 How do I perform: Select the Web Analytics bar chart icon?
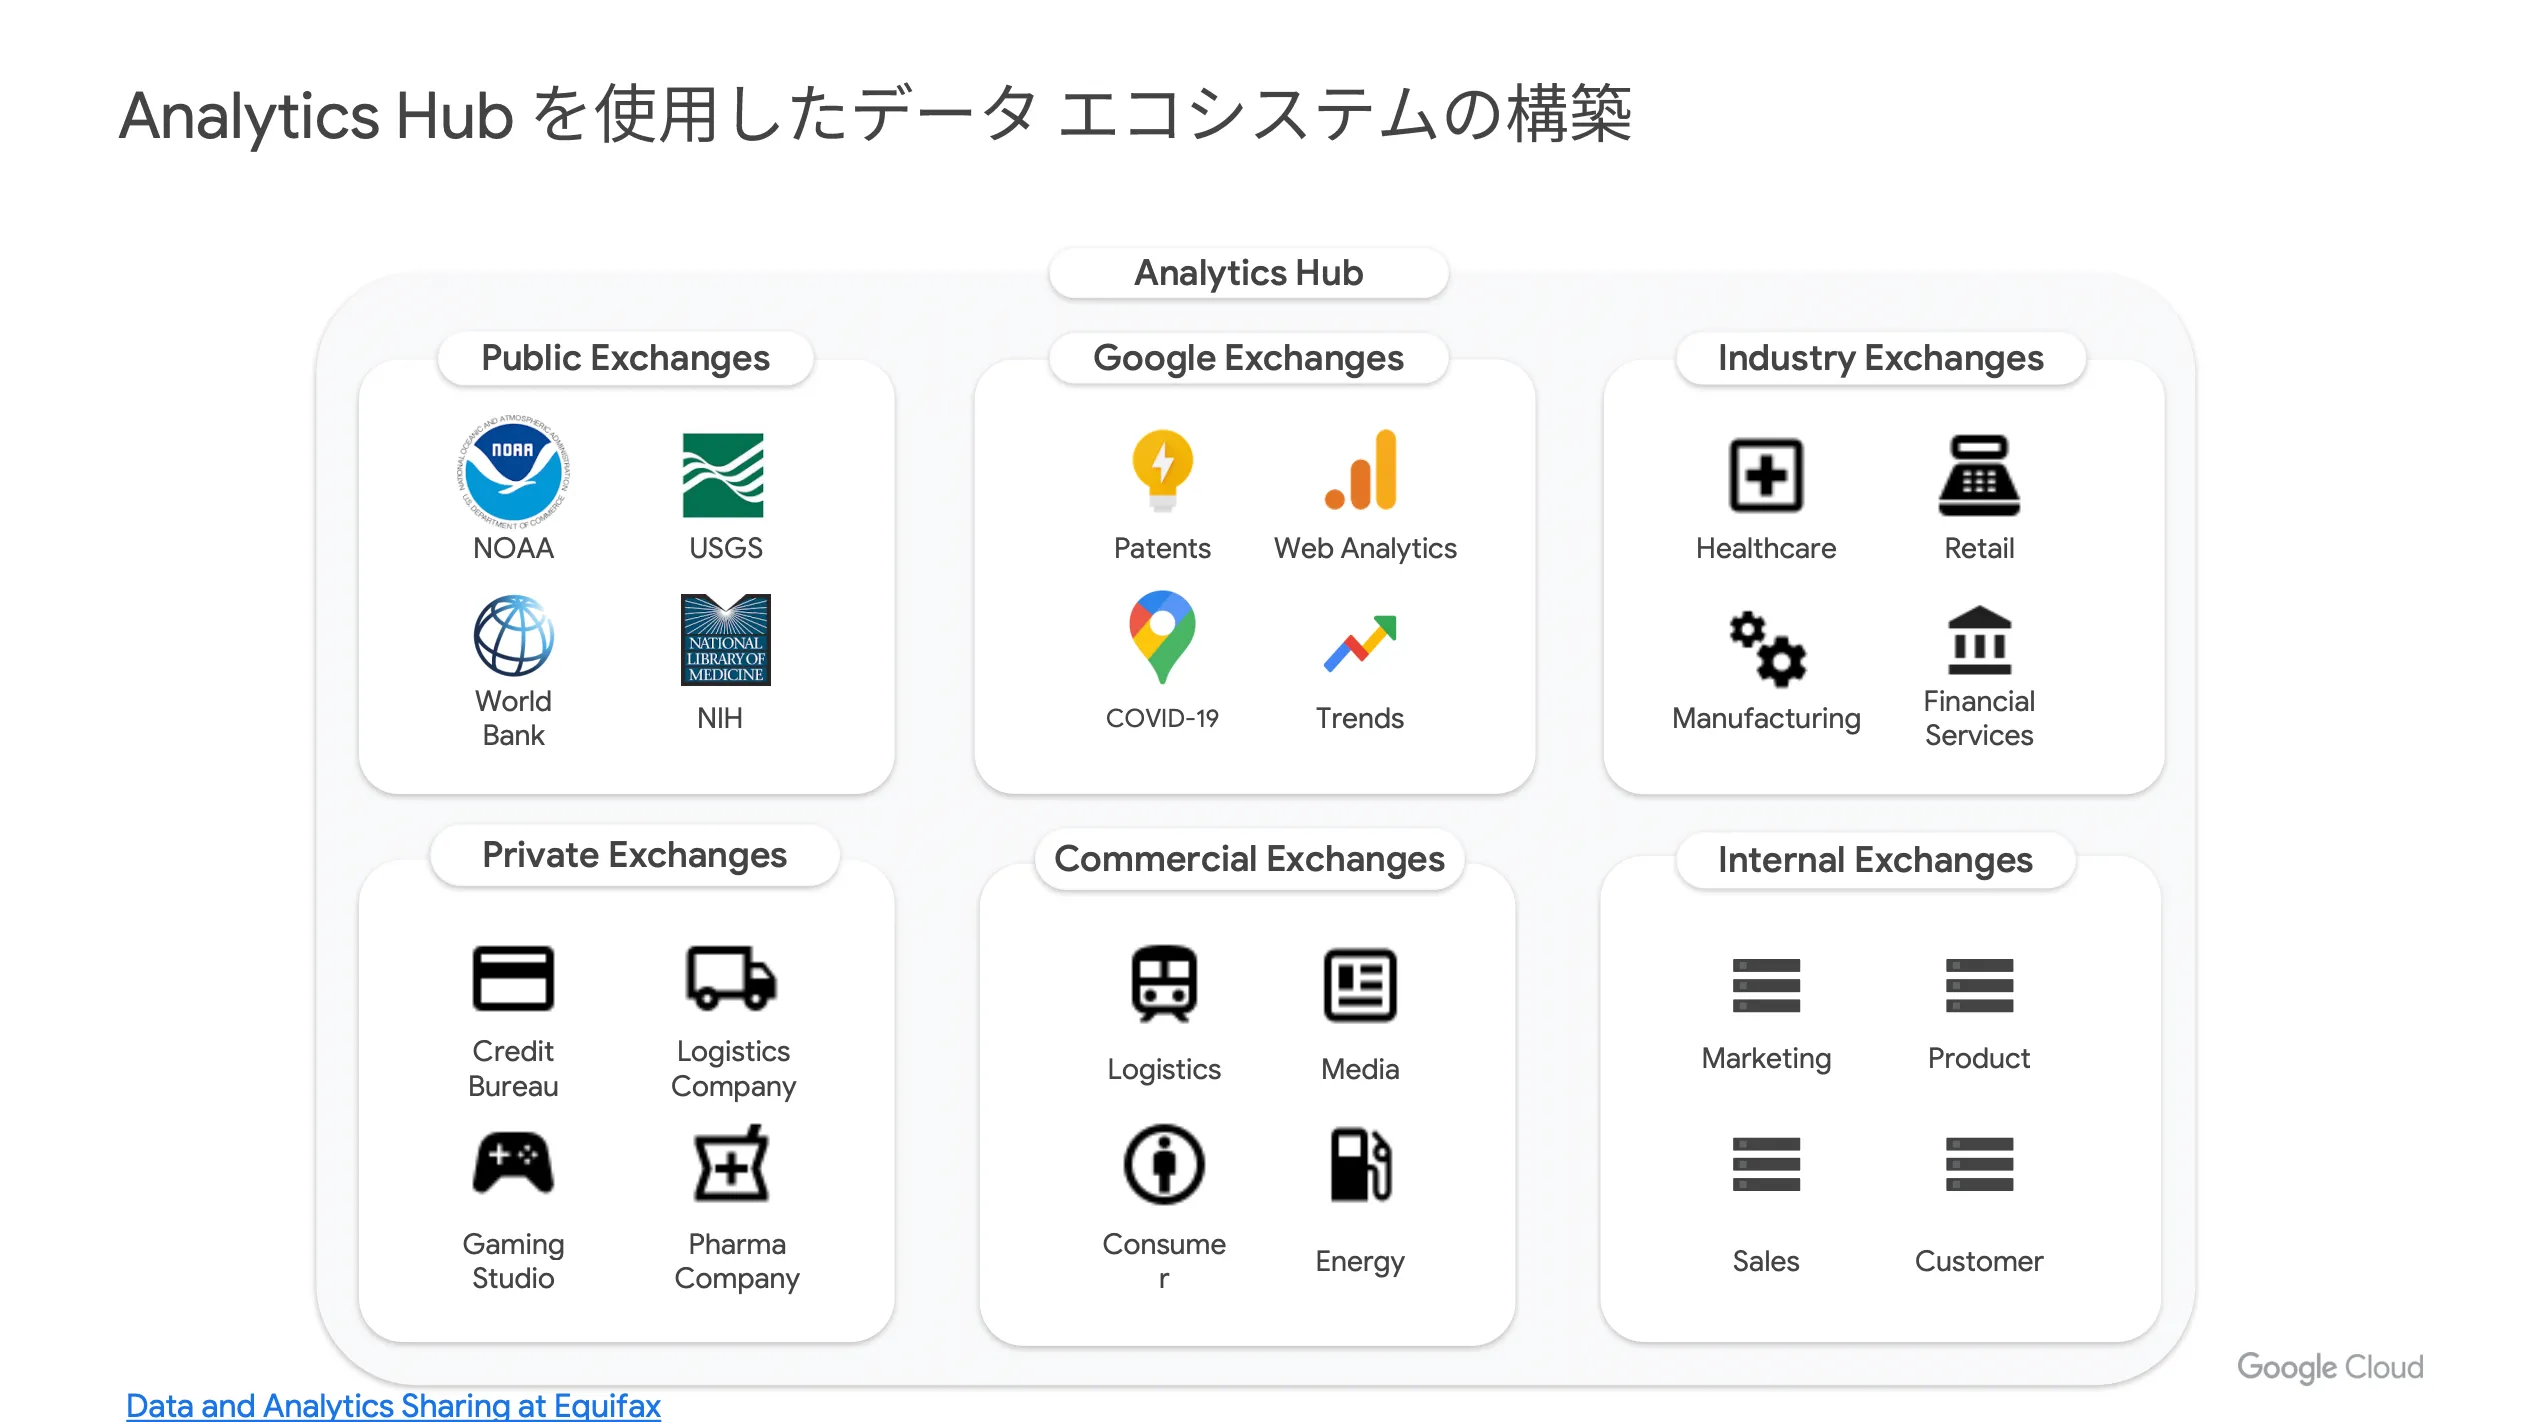tap(1360, 470)
